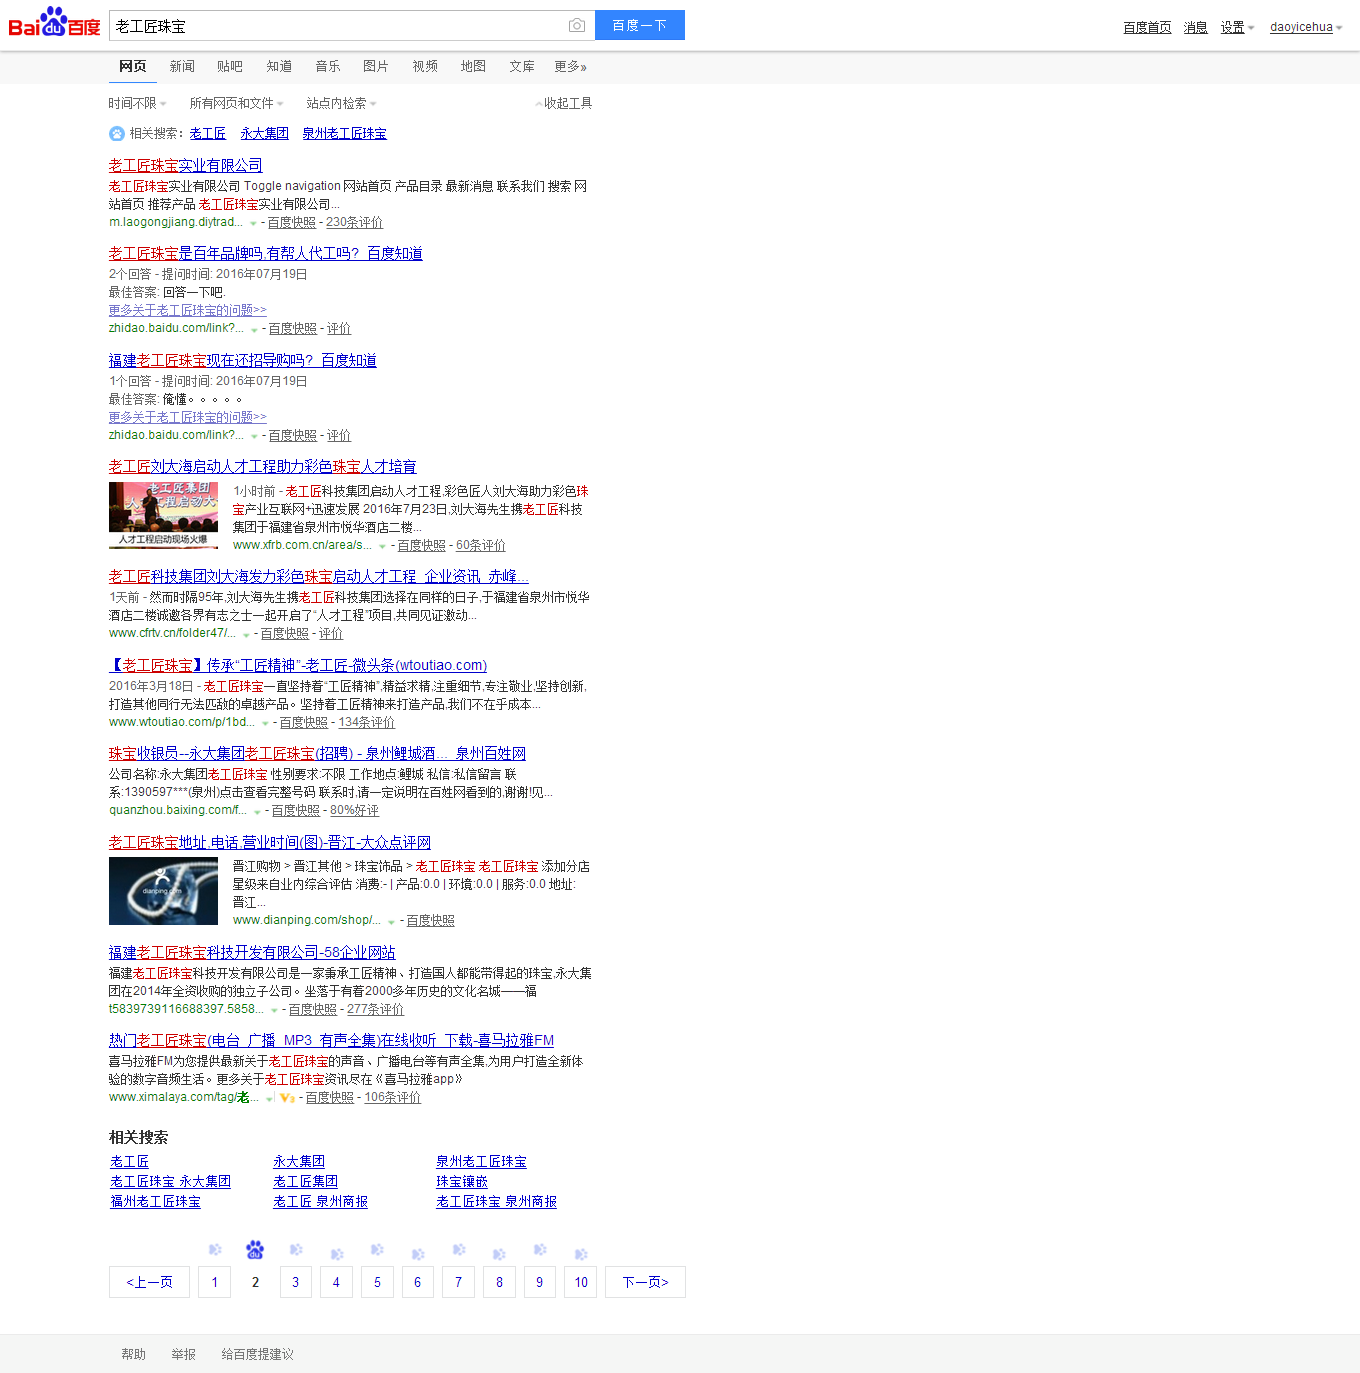1360x1373 pixels.
Task: Expand arrow next to www.dianping.com URL
Action: click(x=391, y=921)
